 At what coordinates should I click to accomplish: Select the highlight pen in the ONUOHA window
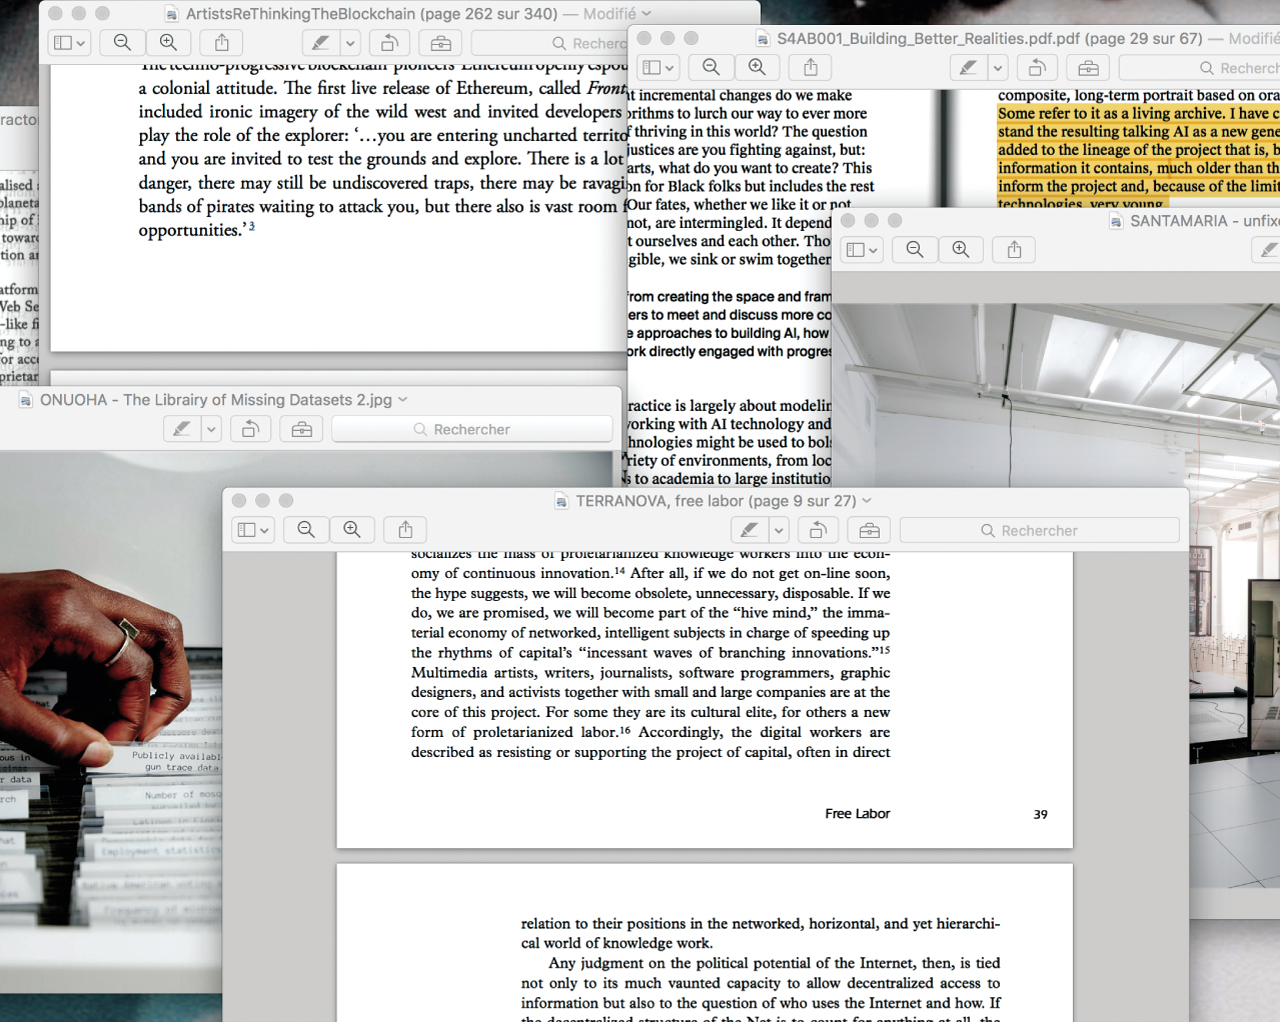pos(182,429)
